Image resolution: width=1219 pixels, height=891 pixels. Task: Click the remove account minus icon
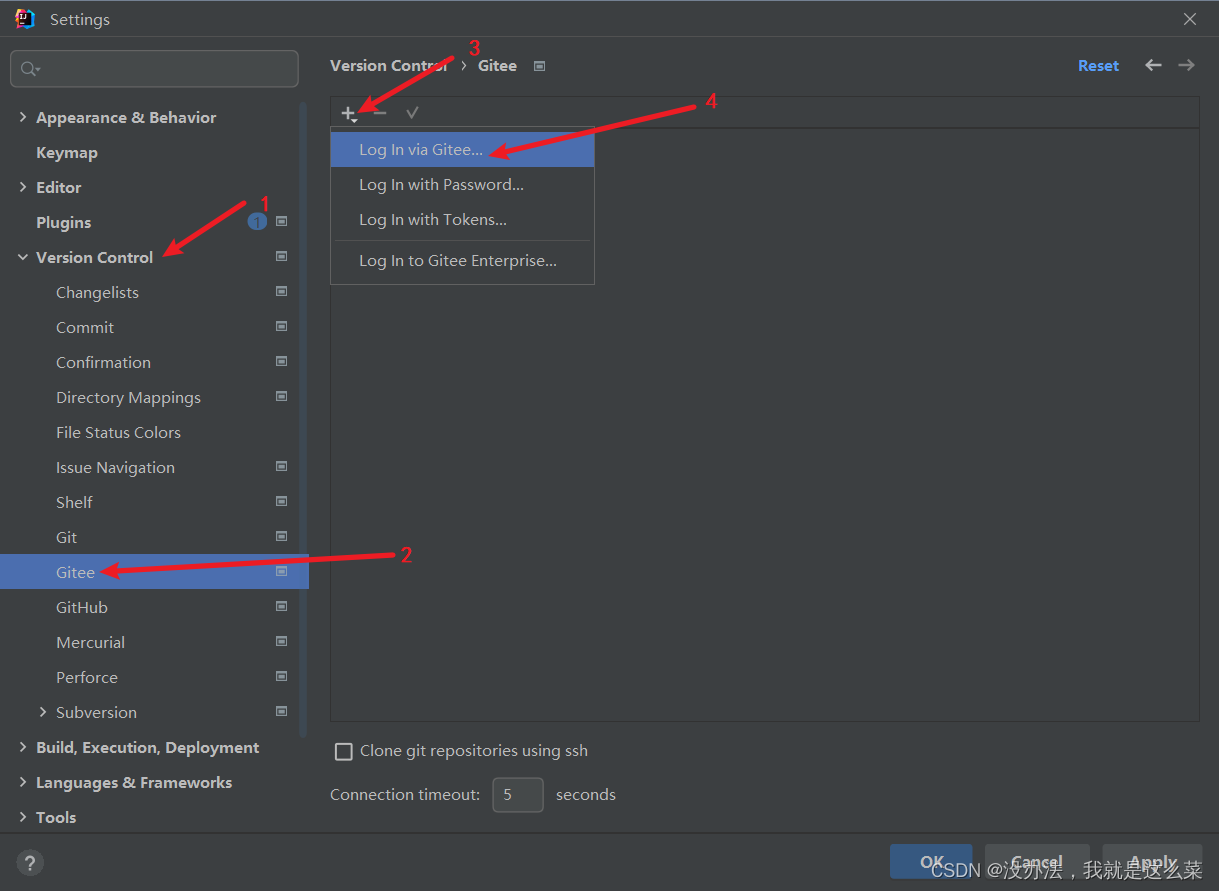(x=380, y=113)
